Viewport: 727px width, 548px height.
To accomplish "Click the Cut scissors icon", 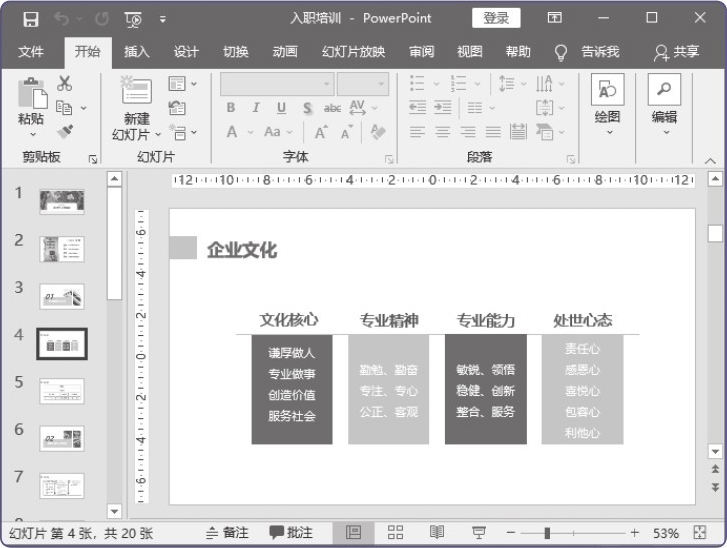I will point(65,84).
